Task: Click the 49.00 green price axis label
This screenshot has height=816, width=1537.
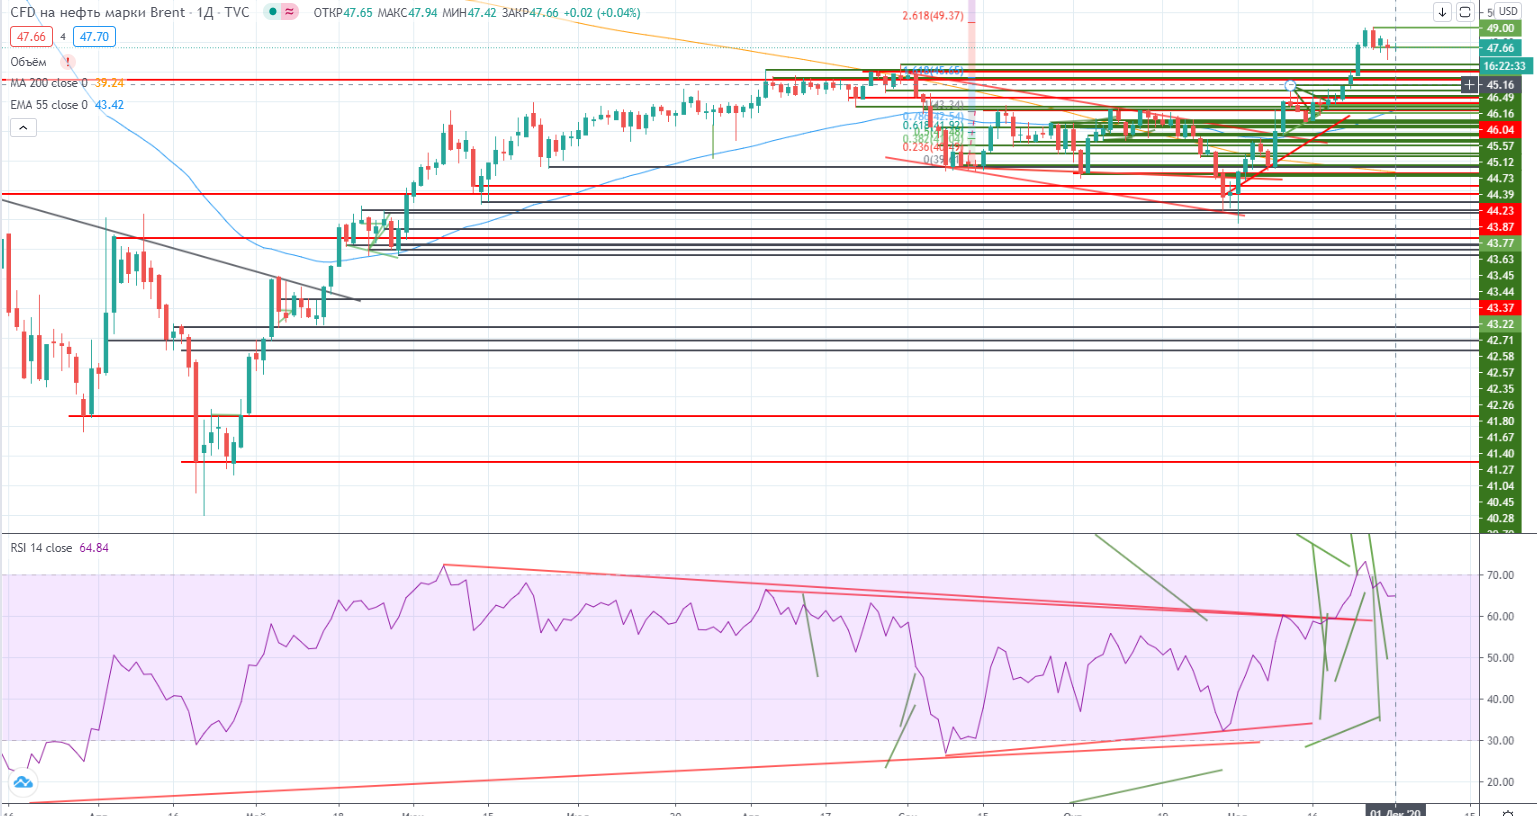Action: pyautogui.click(x=1500, y=29)
